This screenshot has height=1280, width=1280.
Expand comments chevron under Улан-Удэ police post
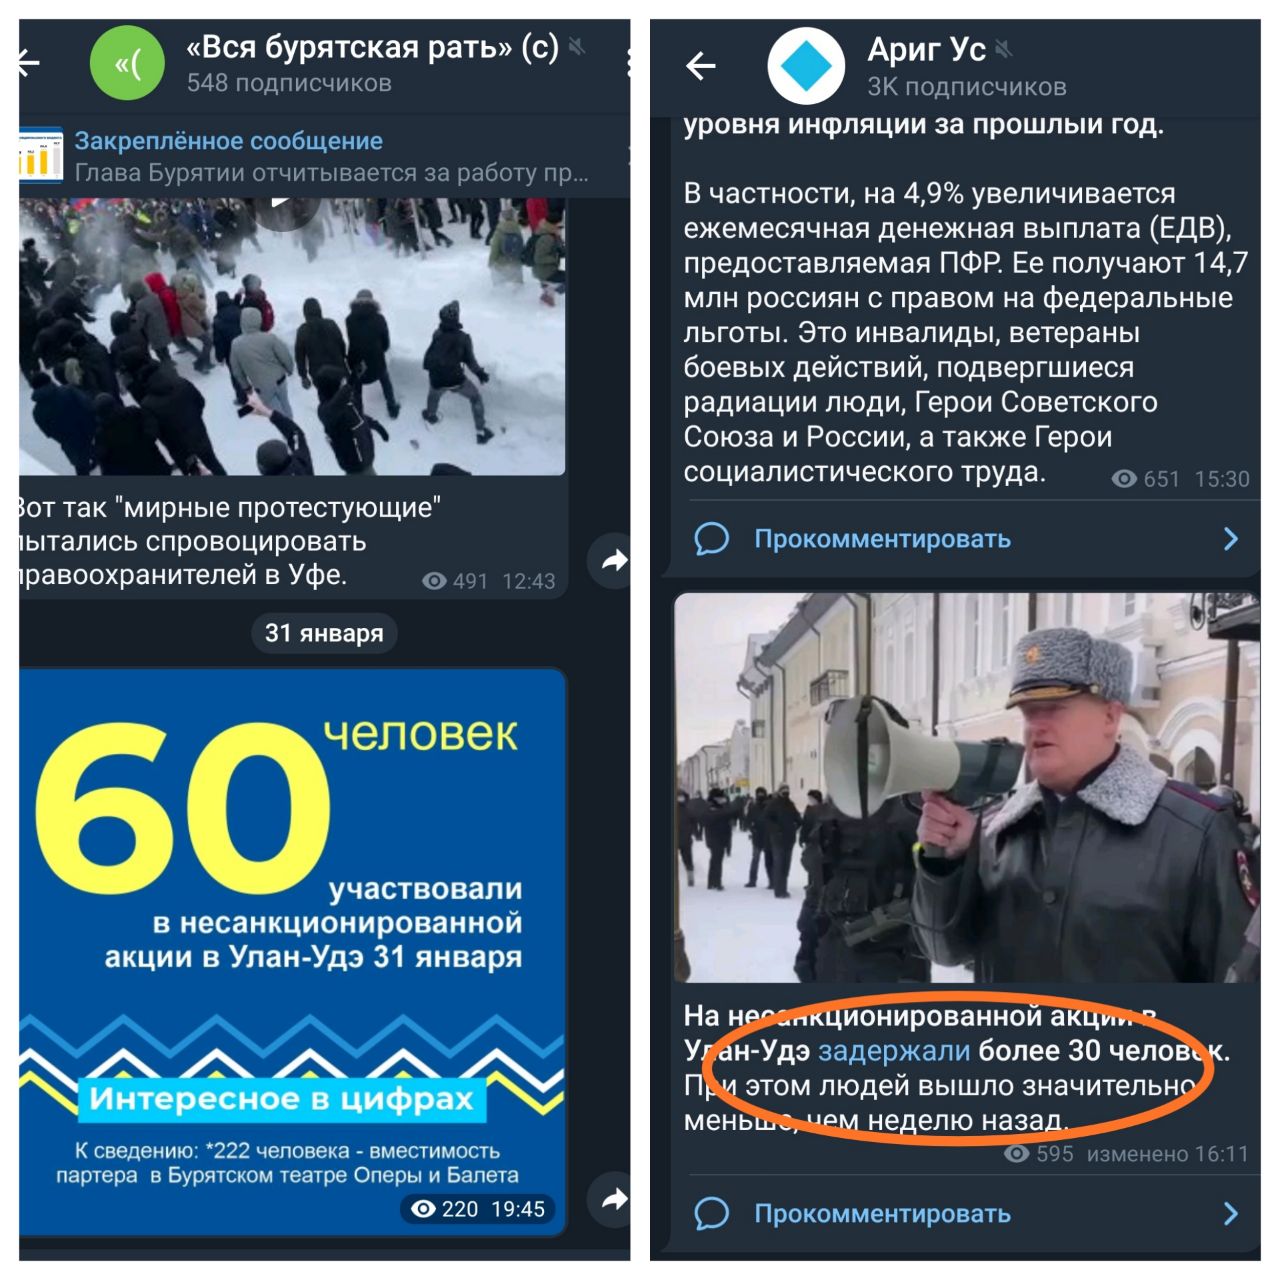[x=1231, y=1214]
